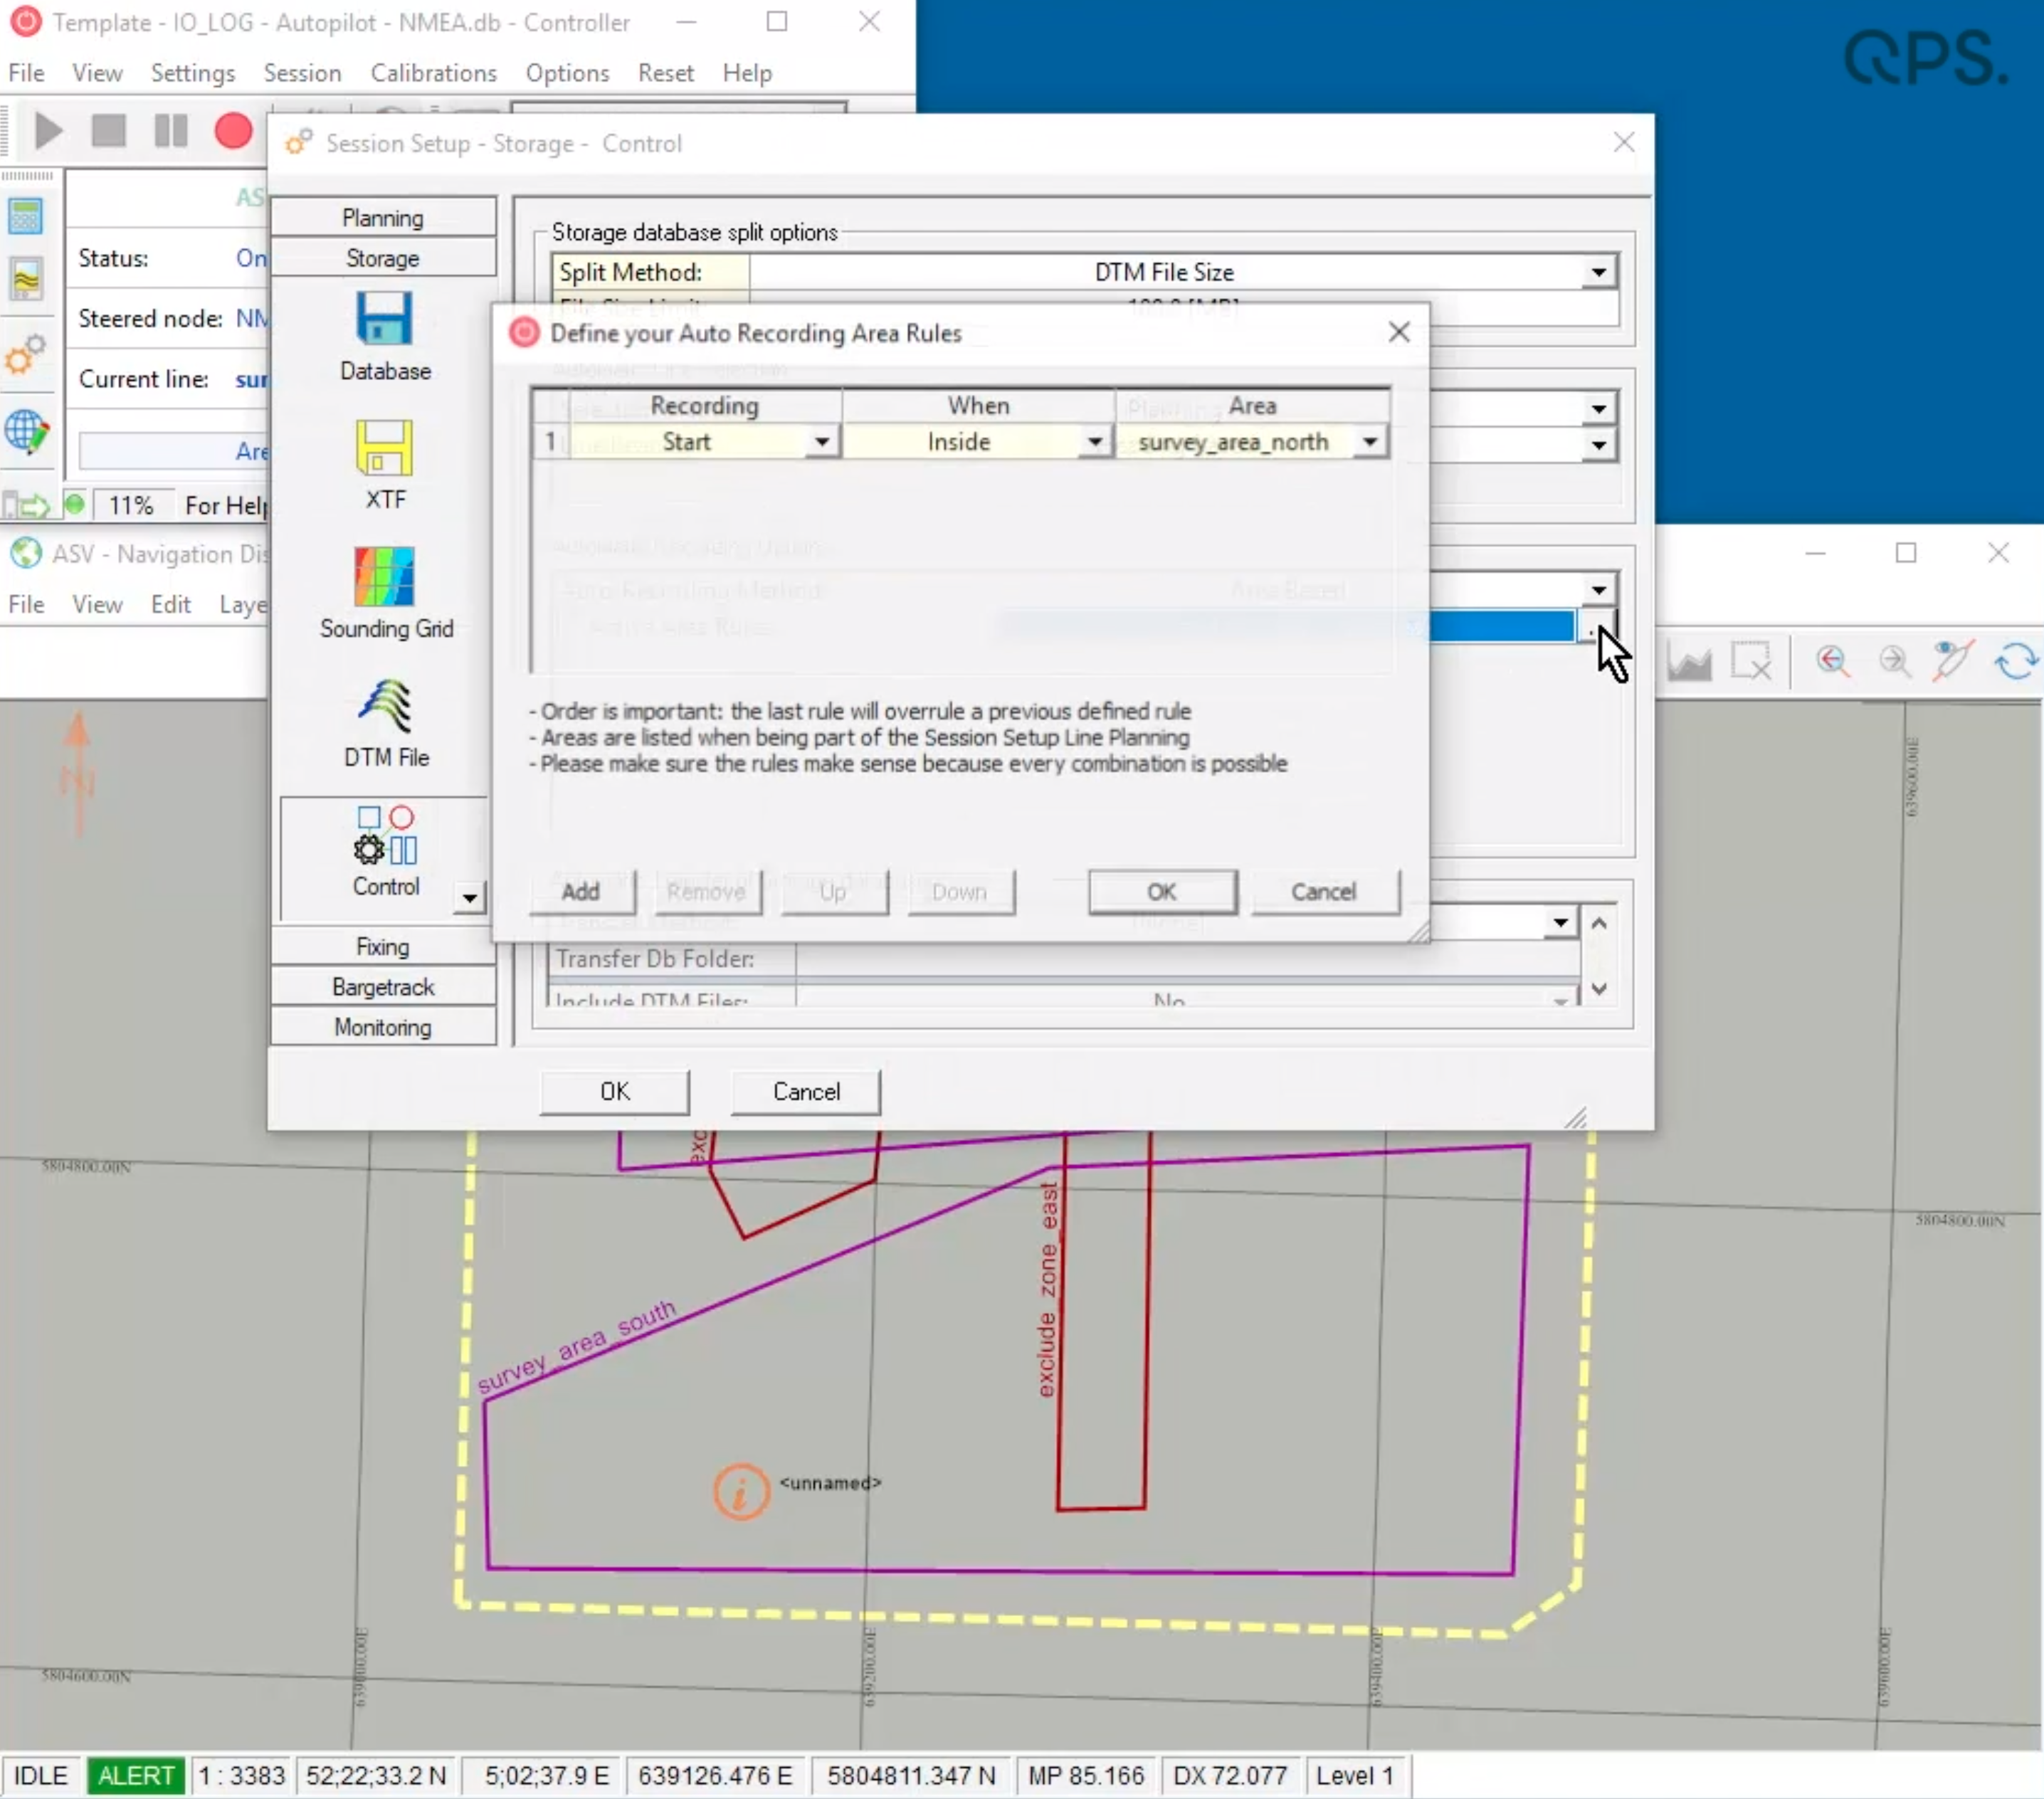
Task: Open the Calibrations menu
Action: click(433, 73)
